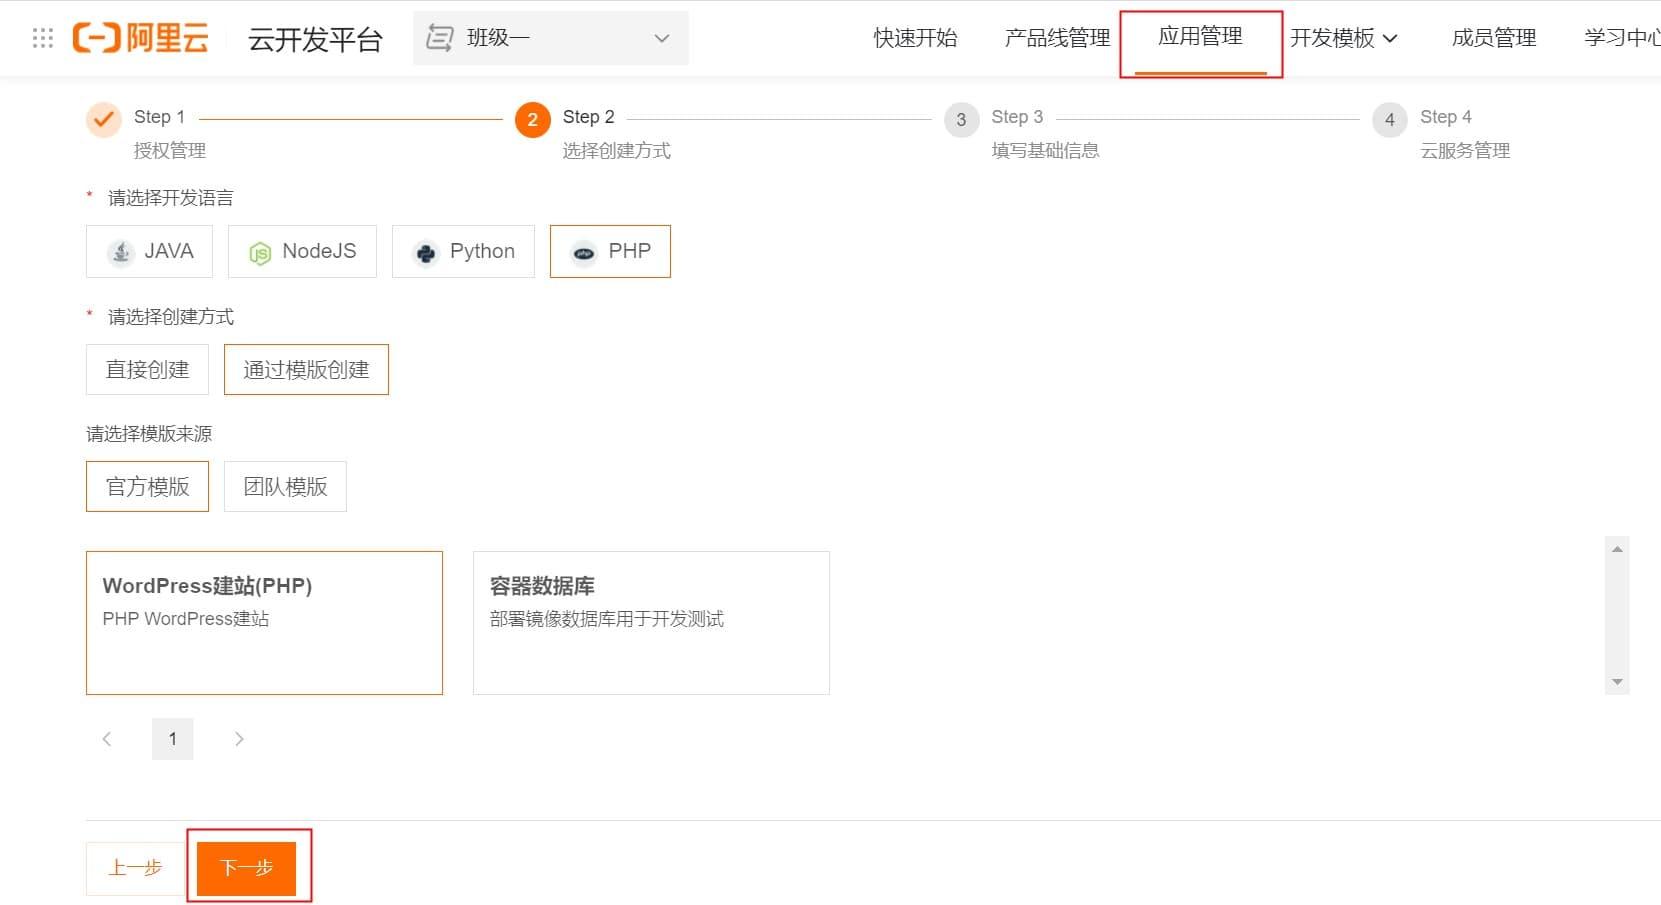This screenshot has width=1661, height=905.
Task: Click the 授权管理 step label
Action: click(x=170, y=151)
